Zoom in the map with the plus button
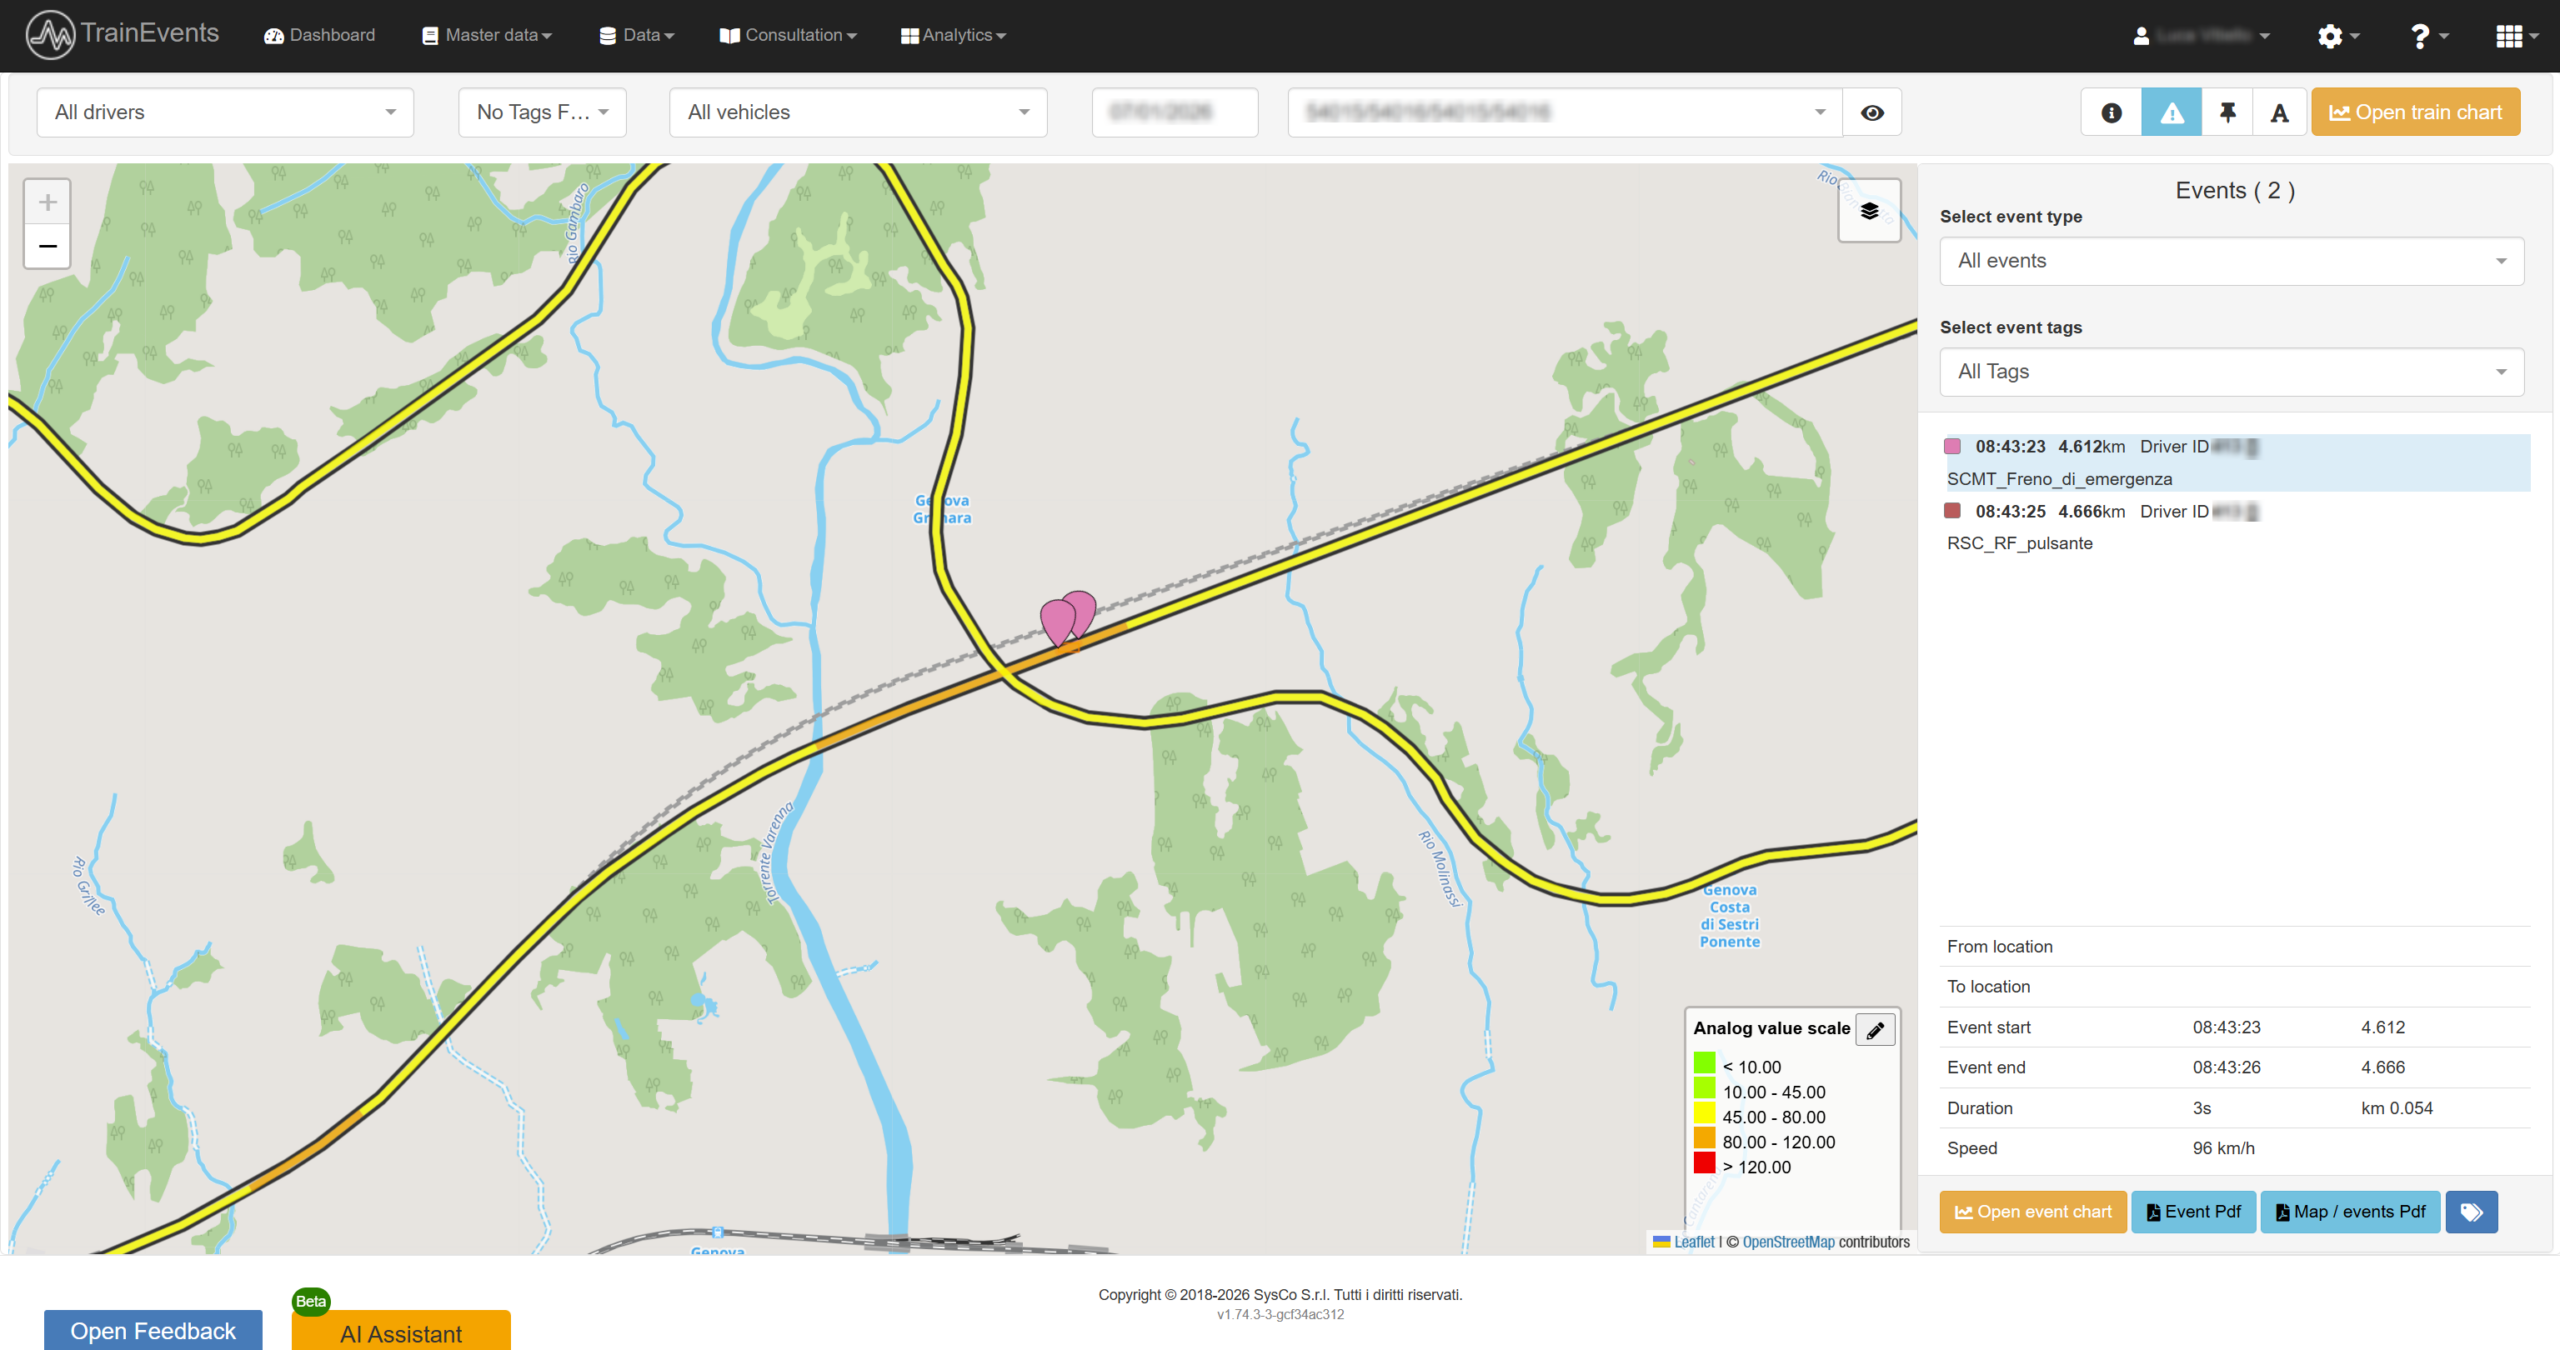 [47, 203]
